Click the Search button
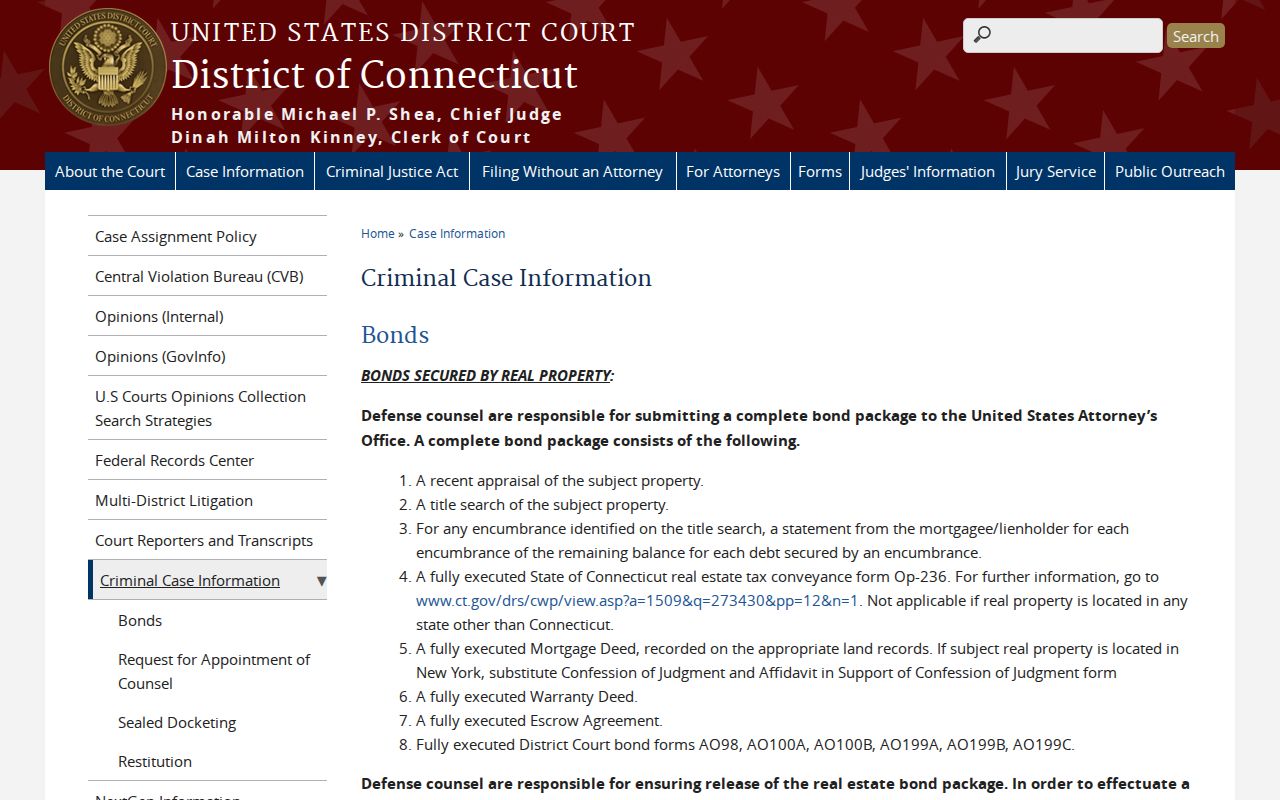The height and width of the screenshot is (800, 1280). click(1196, 36)
